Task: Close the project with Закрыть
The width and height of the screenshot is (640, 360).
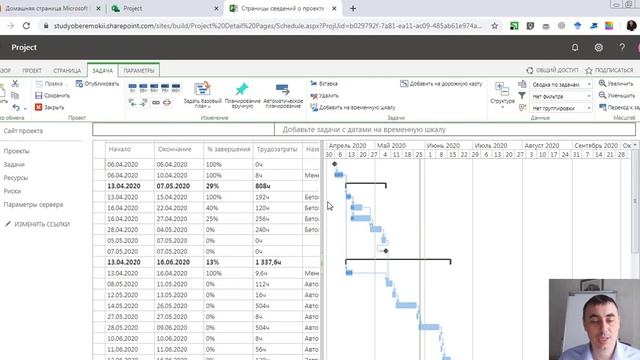Action: 50,107
